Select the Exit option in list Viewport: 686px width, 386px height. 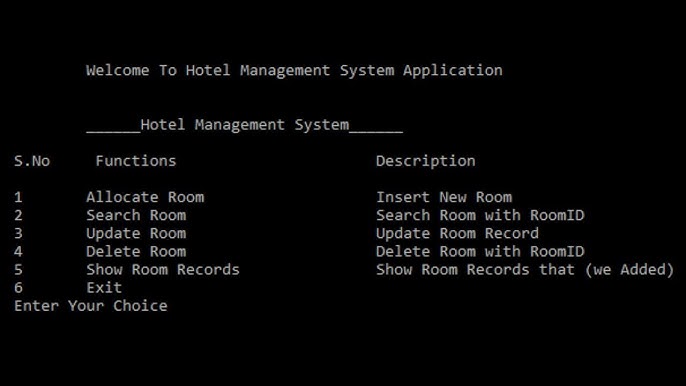pyautogui.click(x=104, y=288)
